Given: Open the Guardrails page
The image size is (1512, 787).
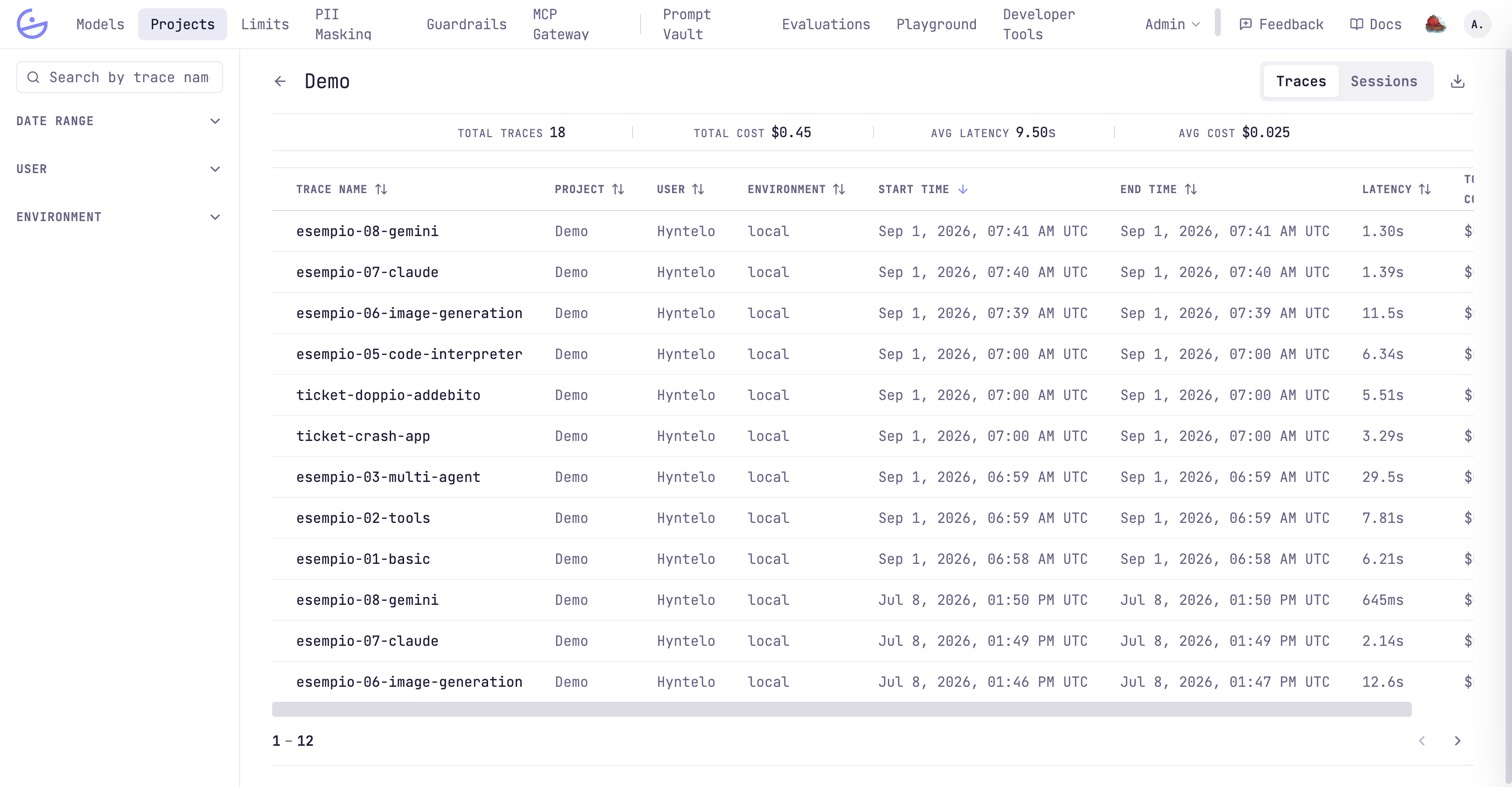Looking at the screenshot, I should [x=467, y=24].
